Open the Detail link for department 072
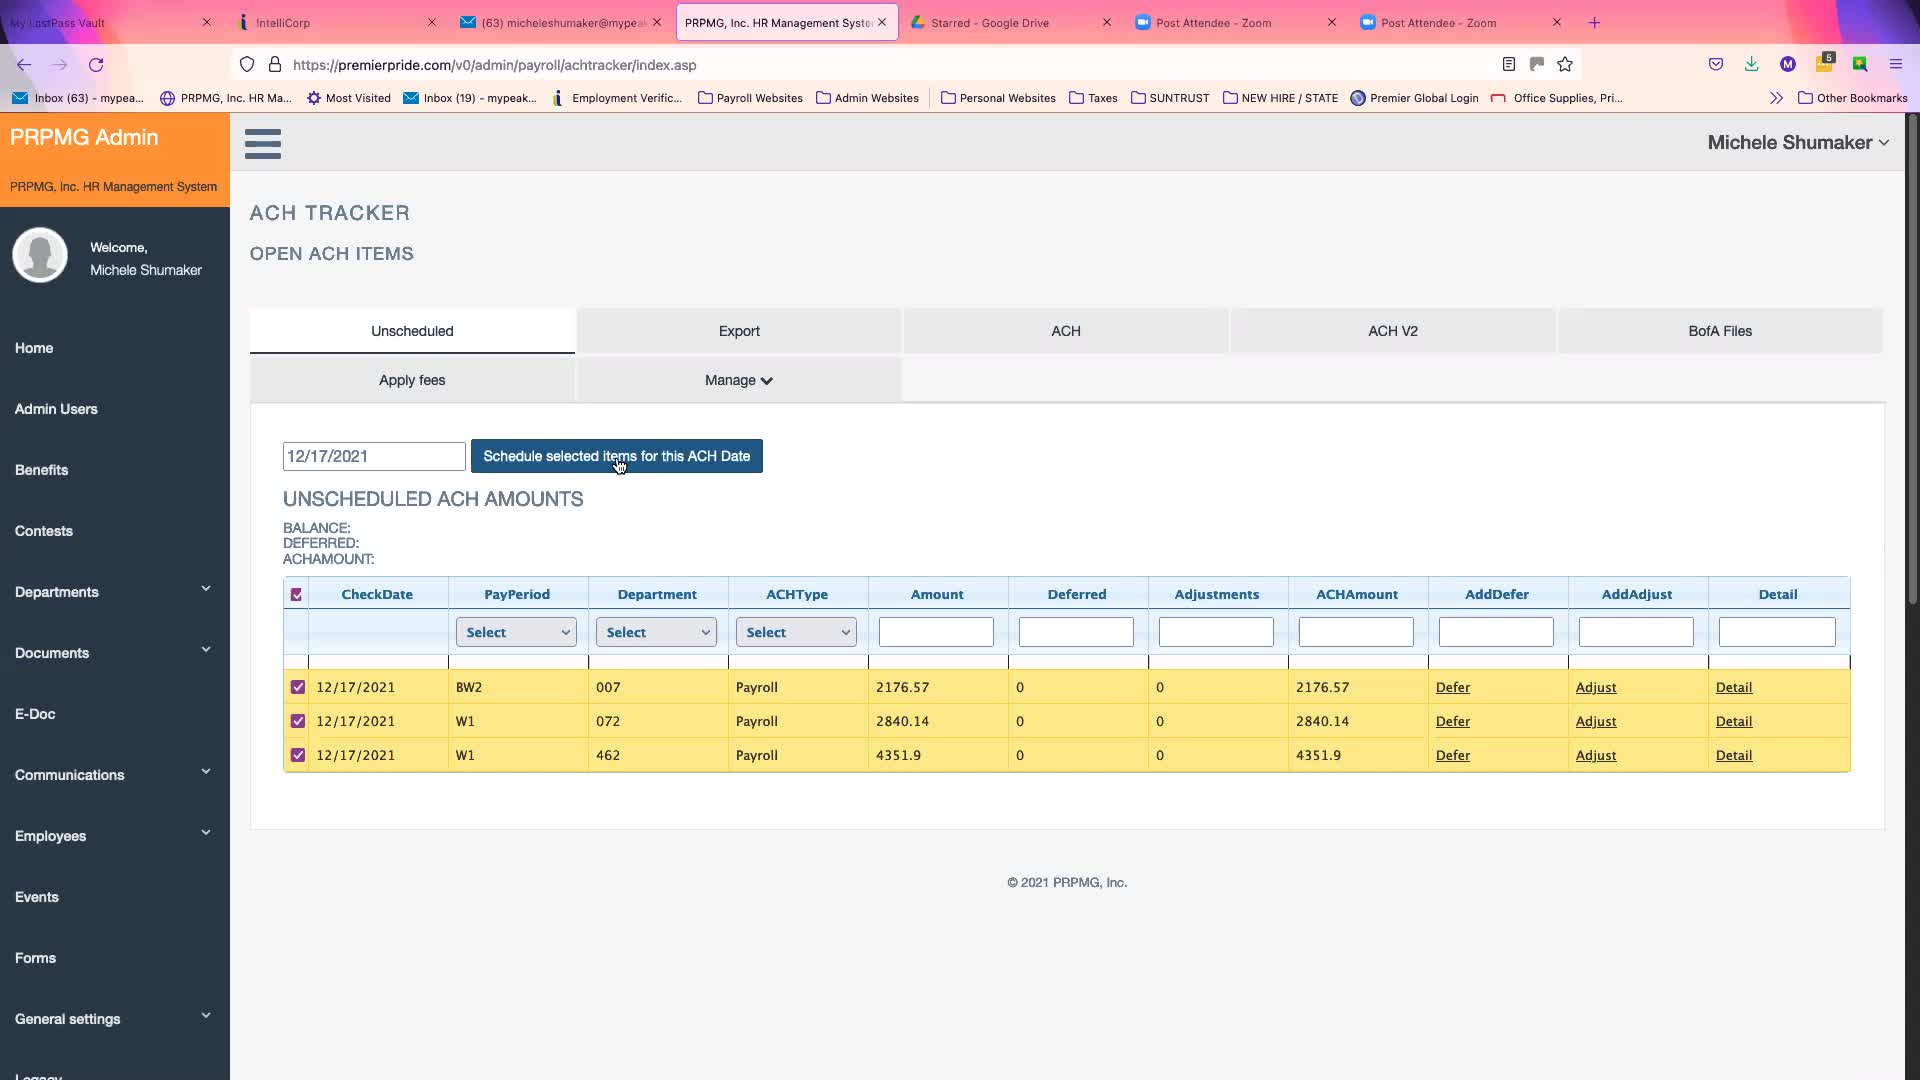This screenshot has height=1080, width=1920. [x=1733, y=721]
